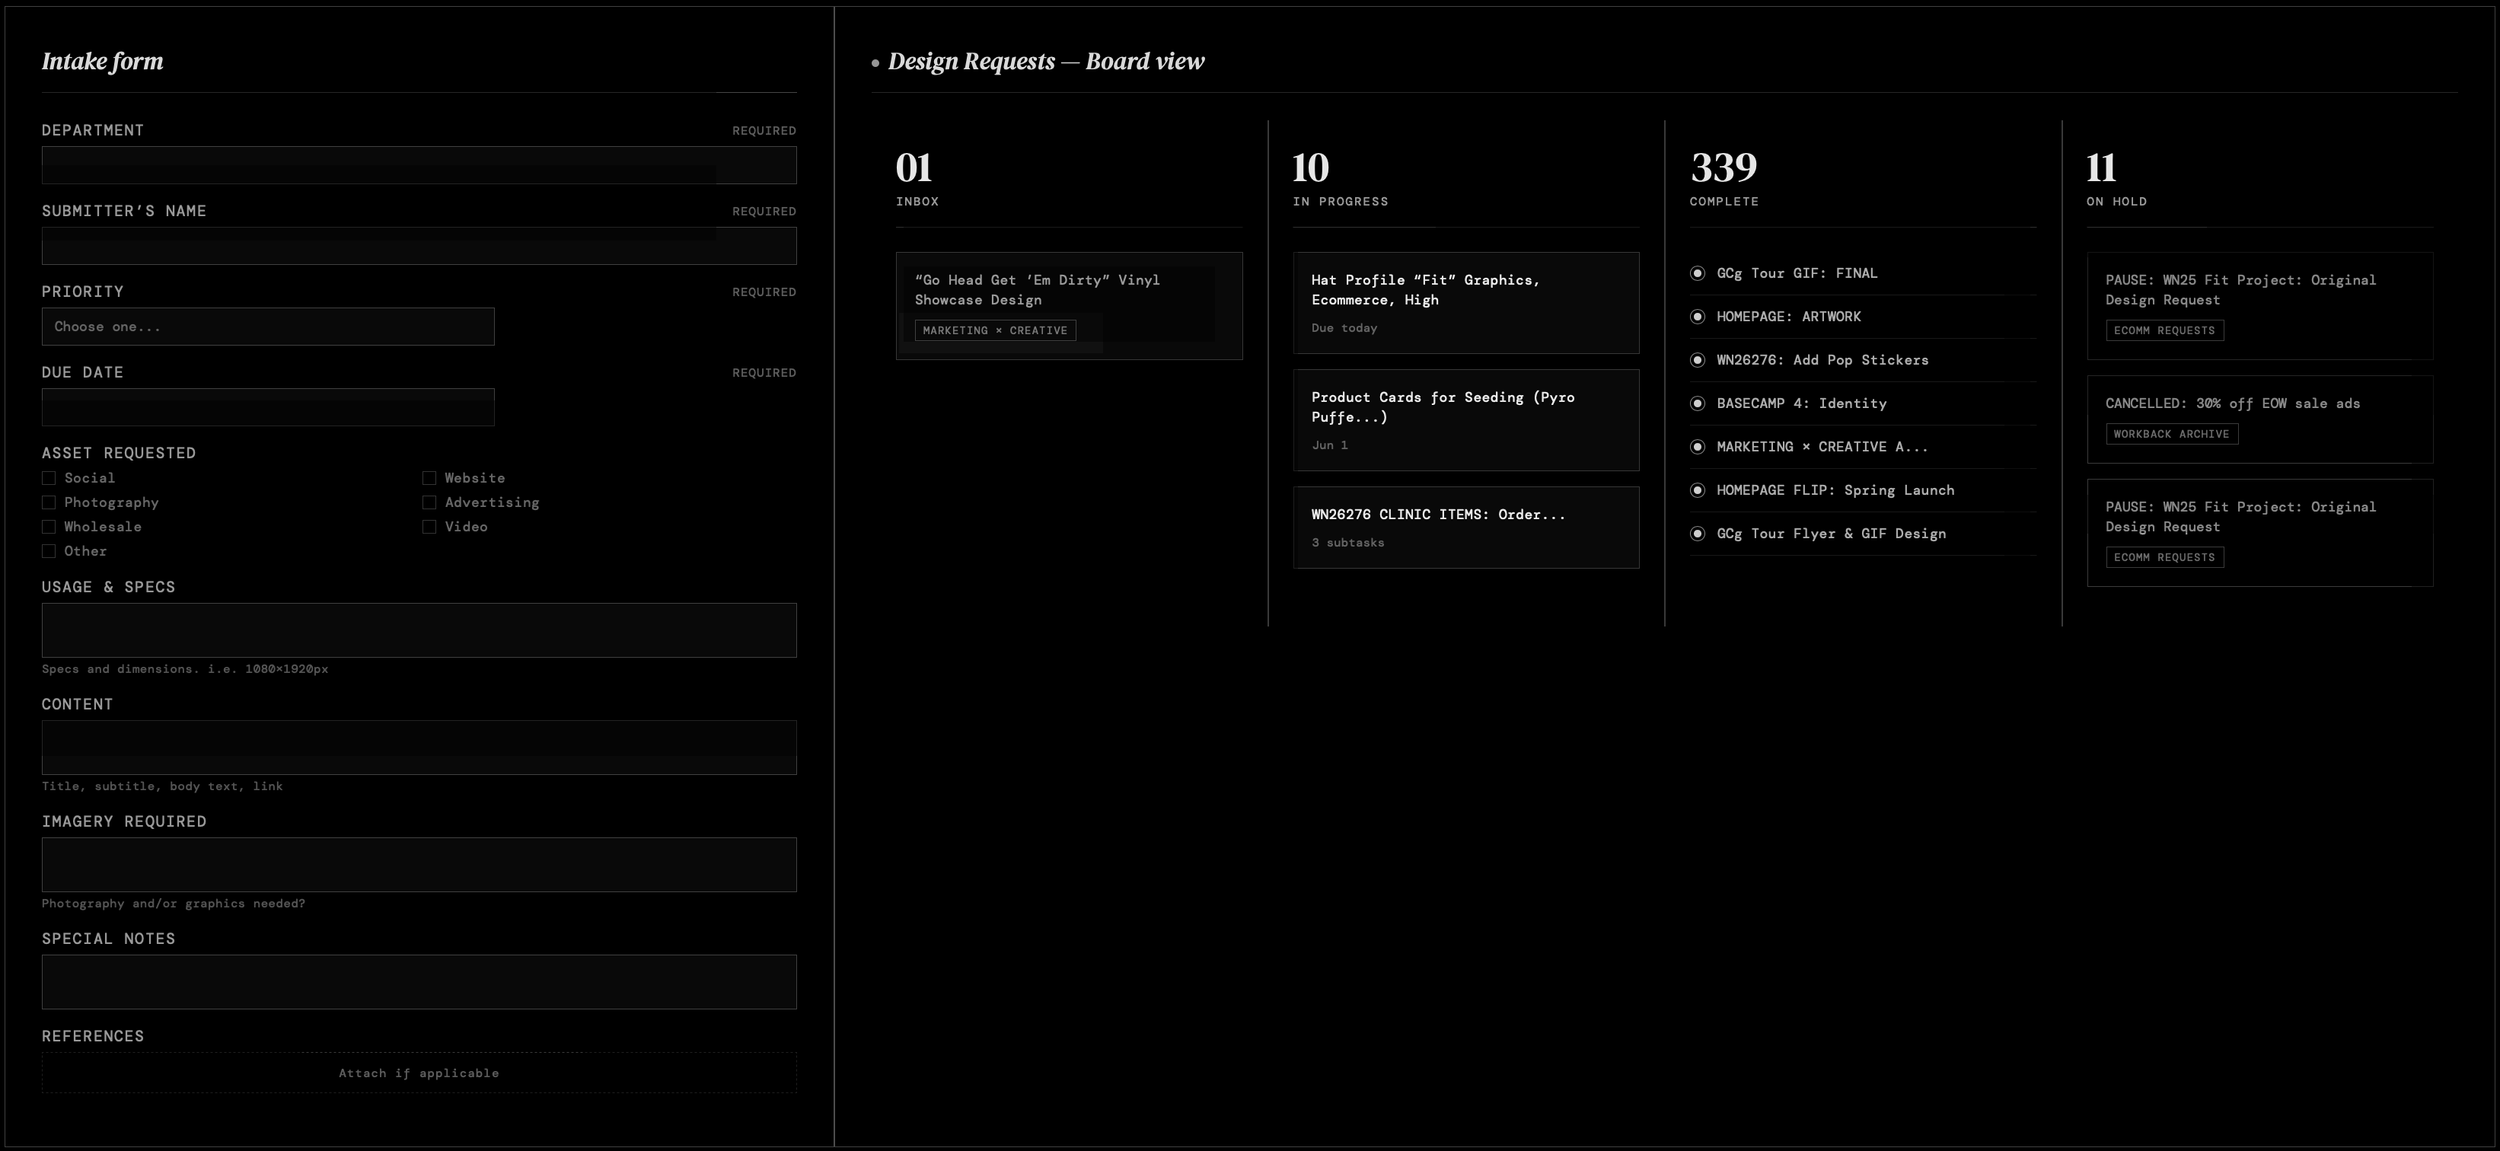Click circle icon for HOMEPAGE FLIP: Spring Launch

click(1697, 490)
